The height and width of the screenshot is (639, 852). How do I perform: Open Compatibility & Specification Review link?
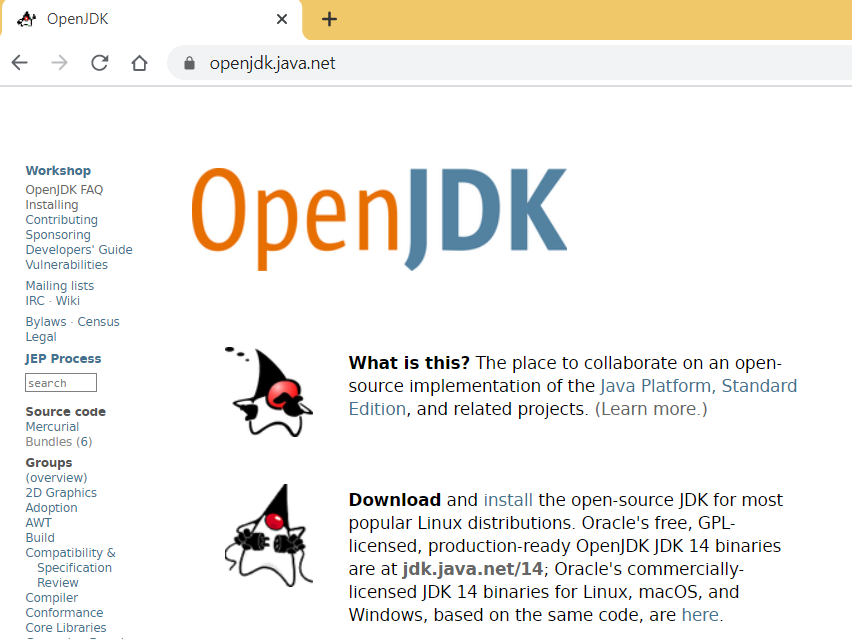pos(71,567)
